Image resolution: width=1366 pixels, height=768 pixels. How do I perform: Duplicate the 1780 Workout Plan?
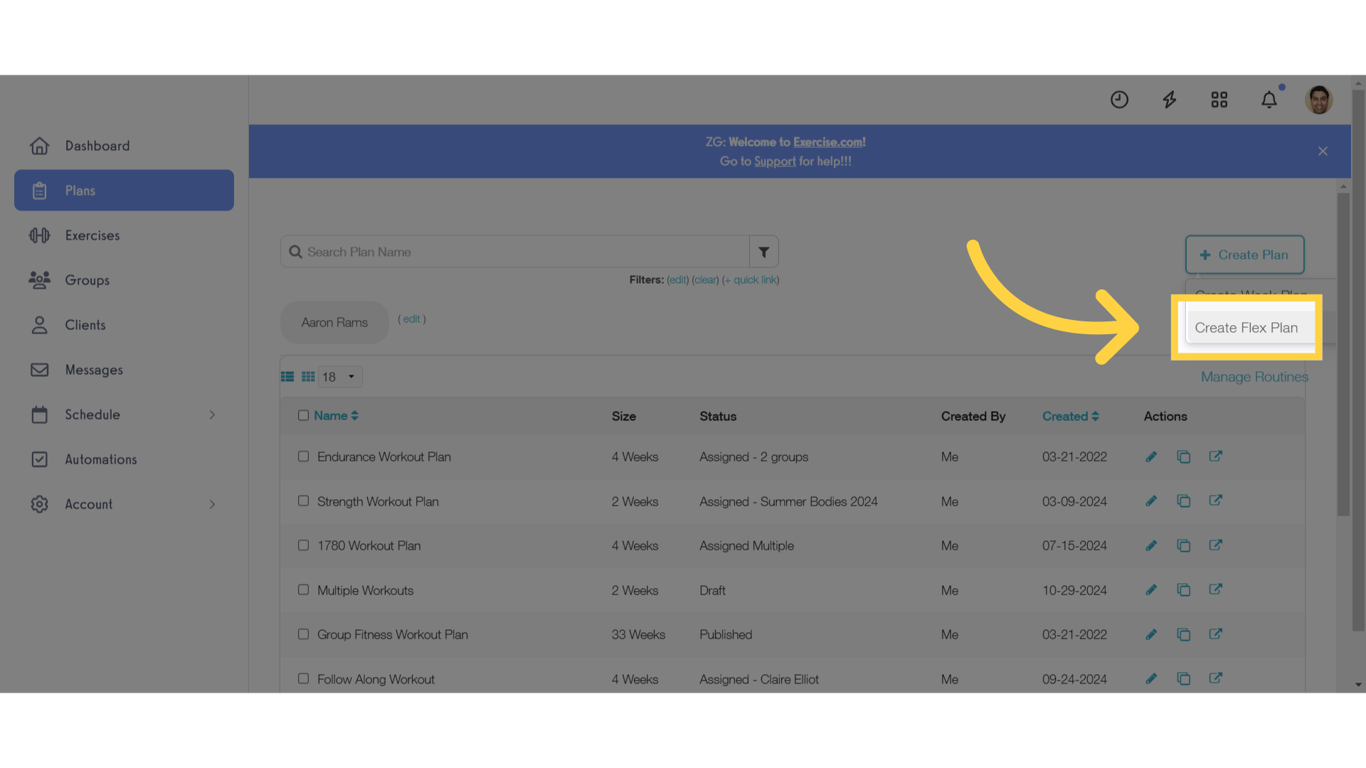[x=1184, y=546]
